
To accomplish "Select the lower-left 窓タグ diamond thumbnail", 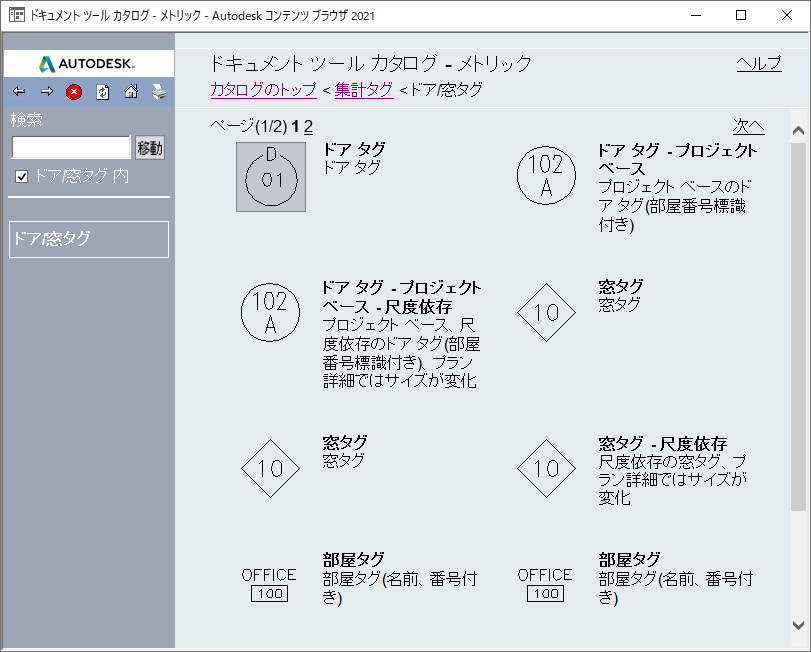I will click(271, 468).
